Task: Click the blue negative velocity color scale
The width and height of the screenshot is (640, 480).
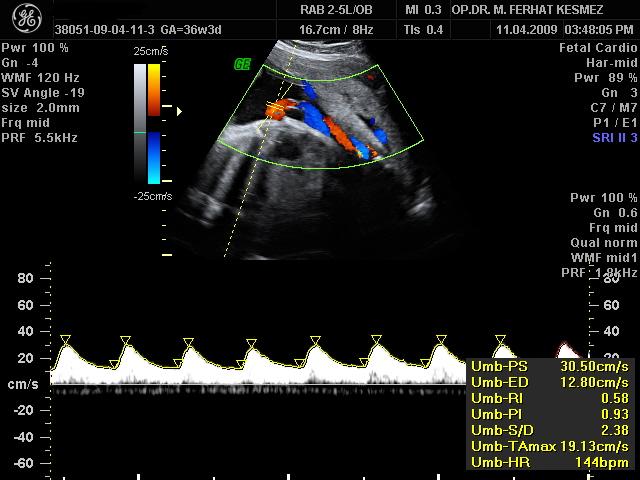Action: [154, 158]
